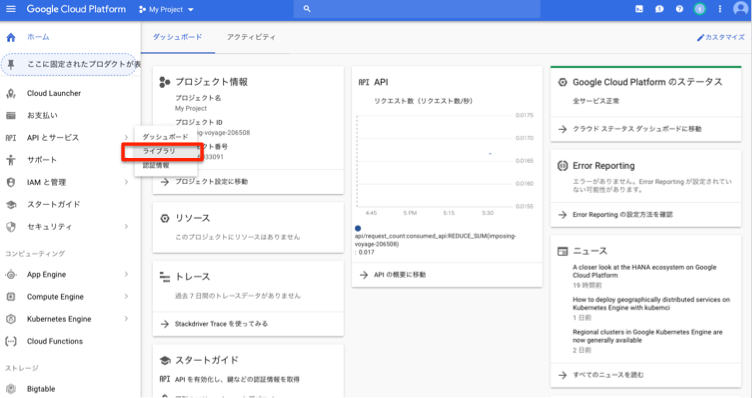Open Bigtable in sidebar
Image resolution: width=752 pixels, height=398 pixels.
pos(41,389)
